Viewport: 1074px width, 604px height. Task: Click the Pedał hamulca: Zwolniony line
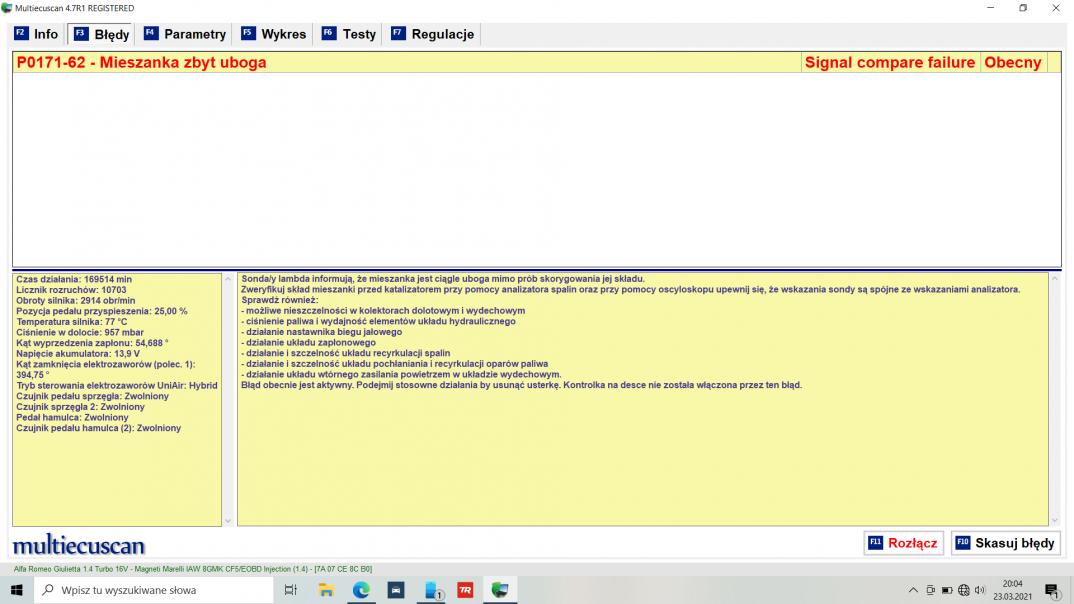click(x=72, y=417)
